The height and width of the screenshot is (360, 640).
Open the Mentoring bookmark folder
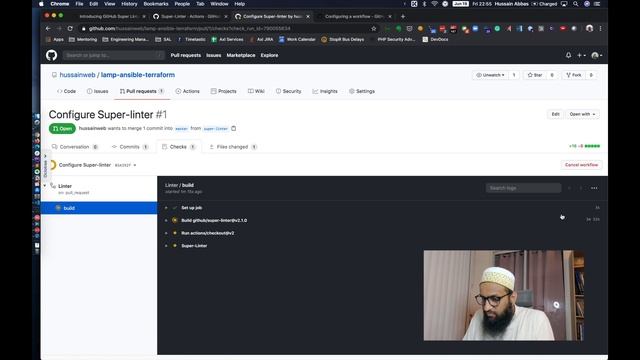(x=83, y=40)
